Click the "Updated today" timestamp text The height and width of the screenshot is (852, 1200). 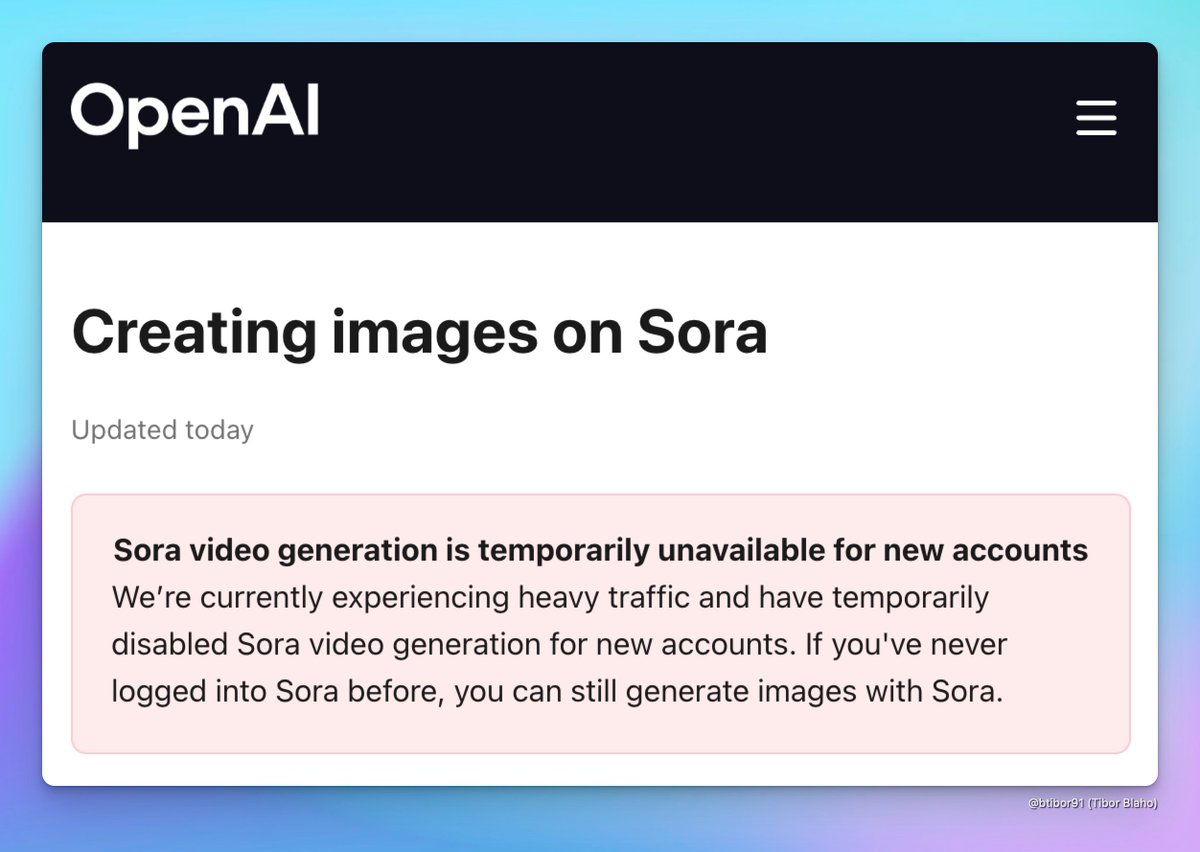pos(162,430)
